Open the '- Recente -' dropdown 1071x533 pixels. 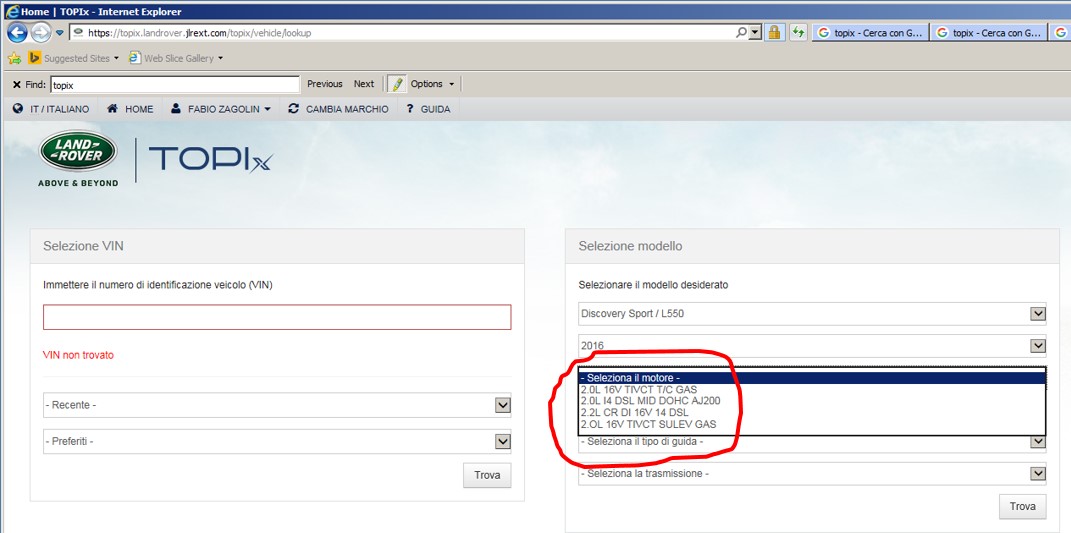277,405
